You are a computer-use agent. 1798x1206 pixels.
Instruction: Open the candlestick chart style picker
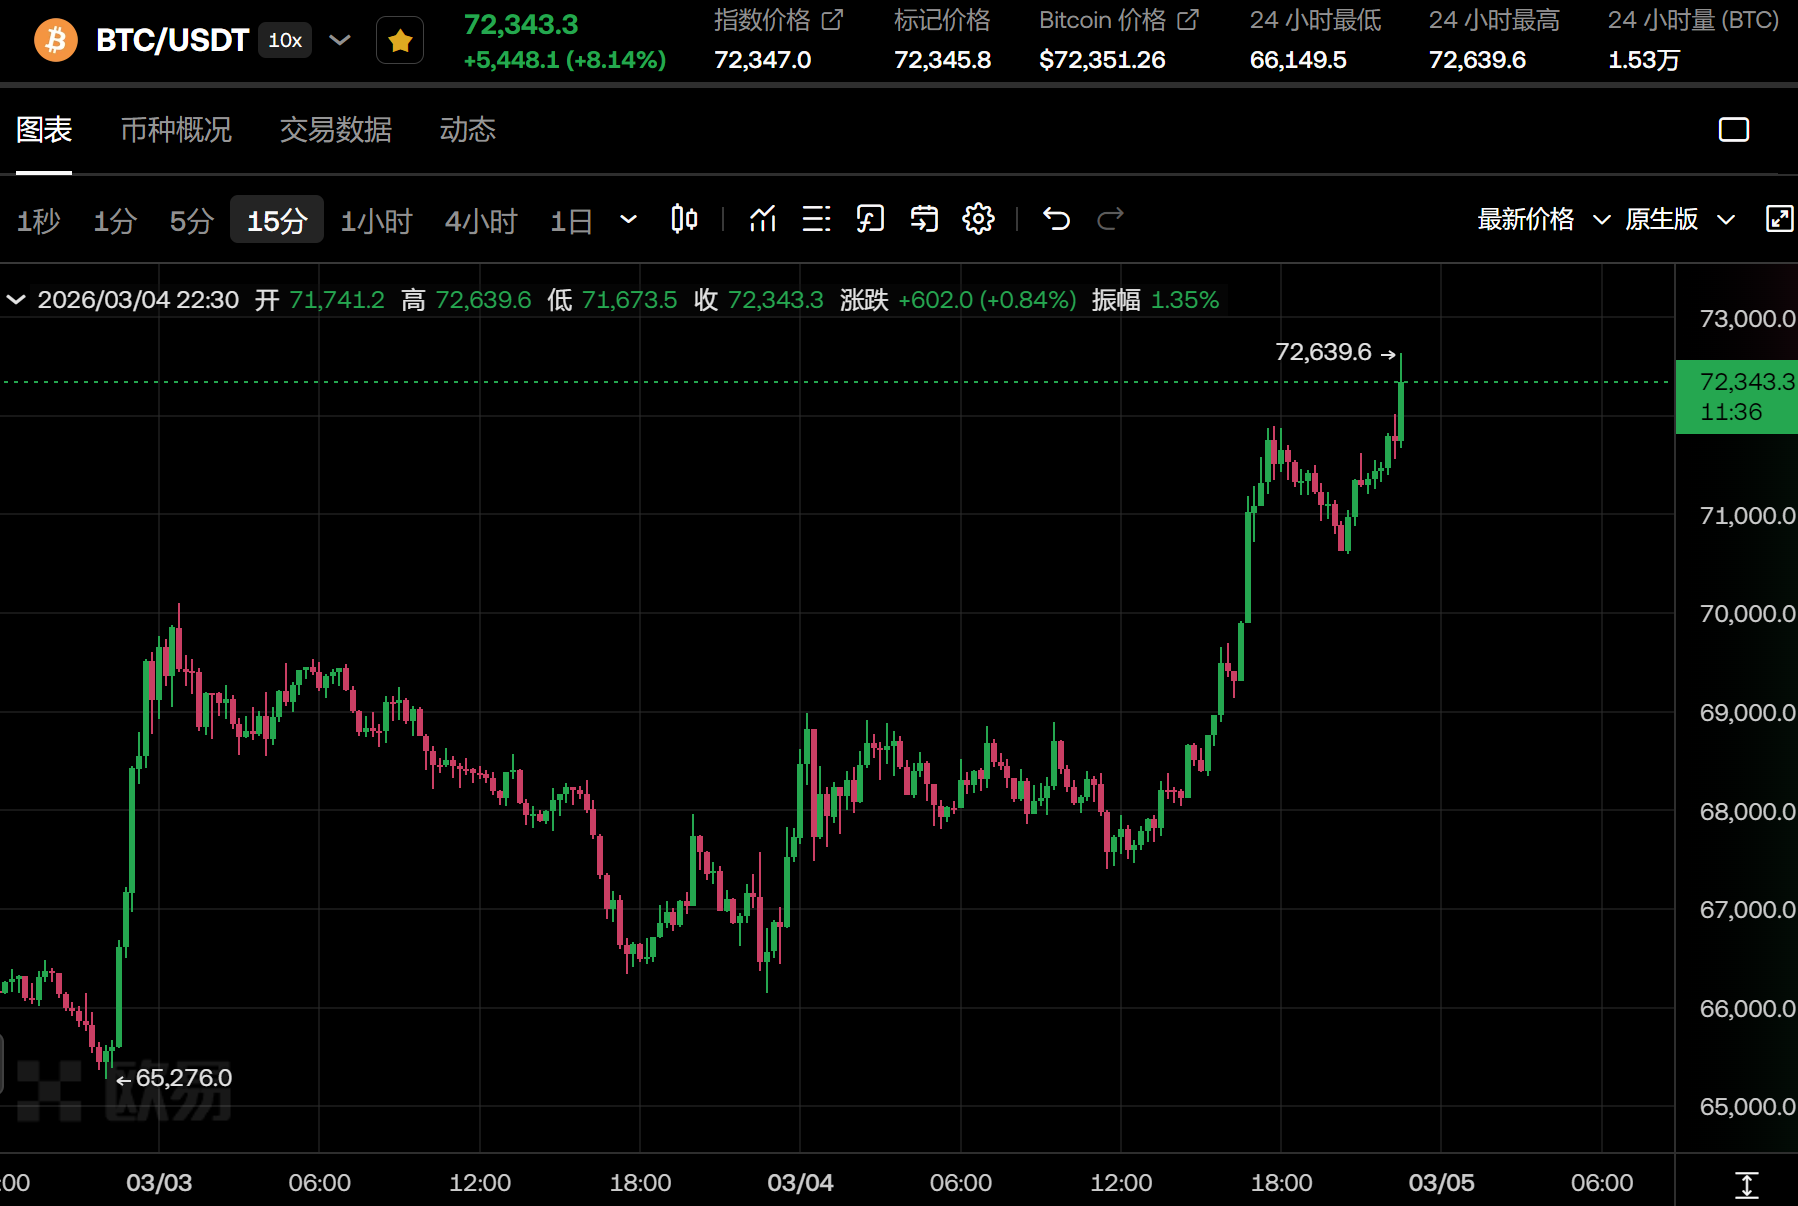click(684, 219)
